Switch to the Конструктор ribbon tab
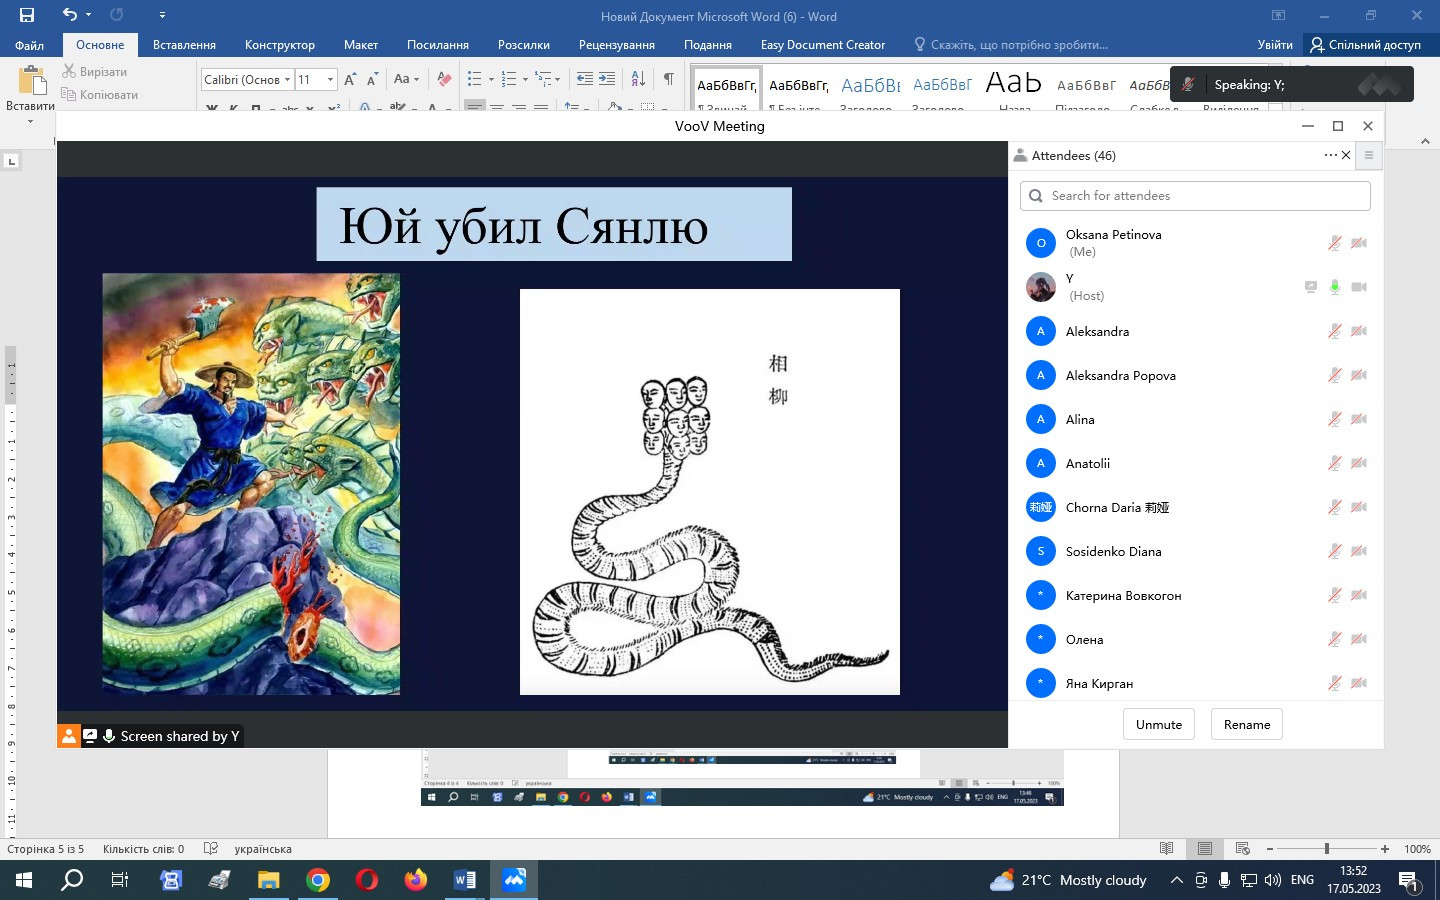 point(280,45)
